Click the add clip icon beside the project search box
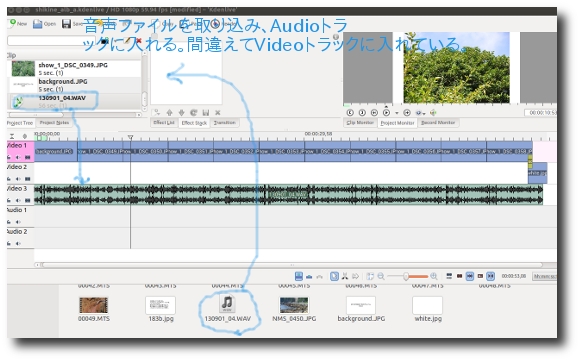The image size is (580, 361). pyautogui.click(x=105, y=41)
